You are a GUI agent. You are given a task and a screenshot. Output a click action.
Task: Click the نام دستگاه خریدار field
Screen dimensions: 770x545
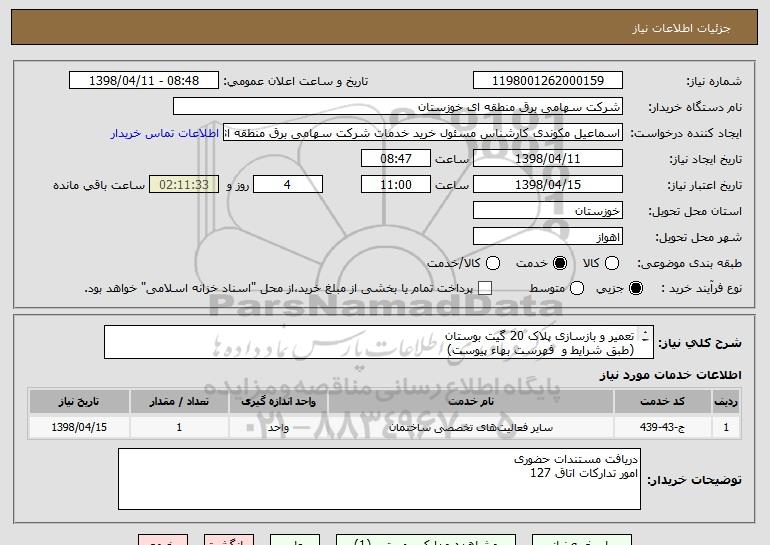(398, 107)
